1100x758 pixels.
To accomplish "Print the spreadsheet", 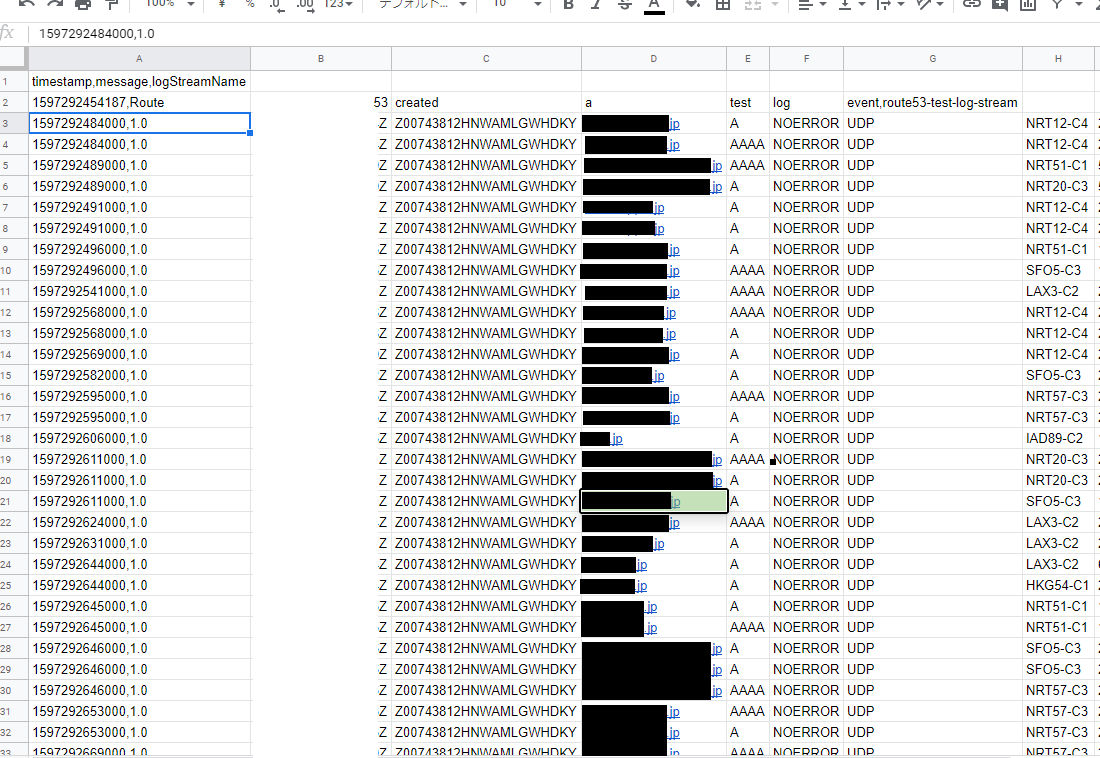I will click(x=83, y=4).
